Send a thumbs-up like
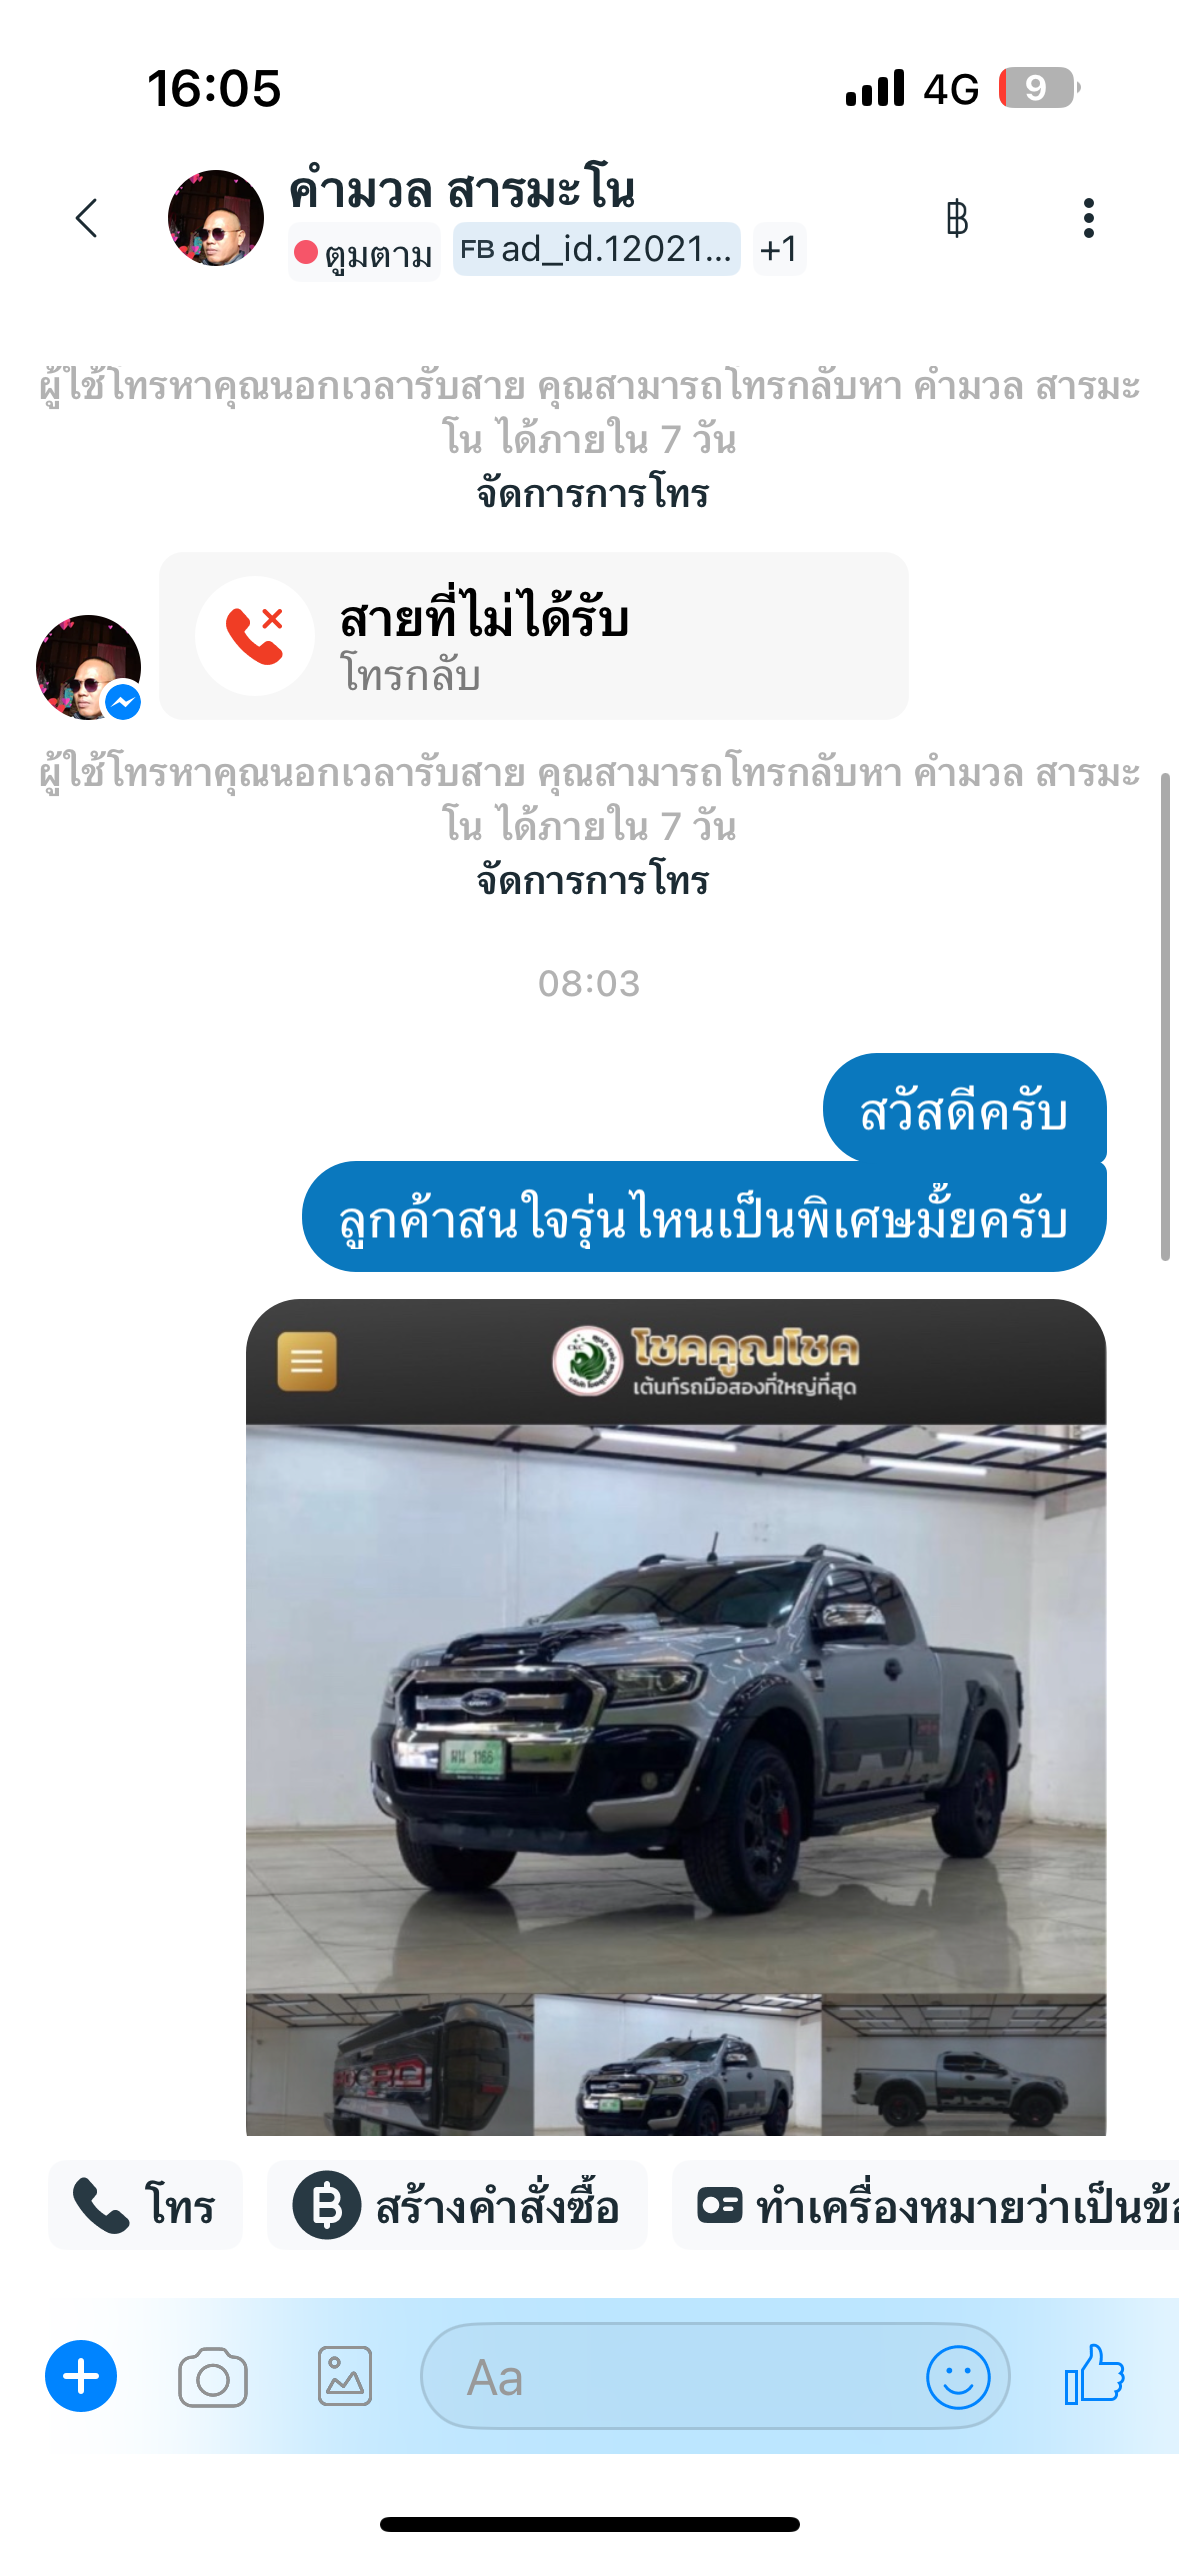Screen dimensions: 1179x2556 (x=1095, y=2375)
